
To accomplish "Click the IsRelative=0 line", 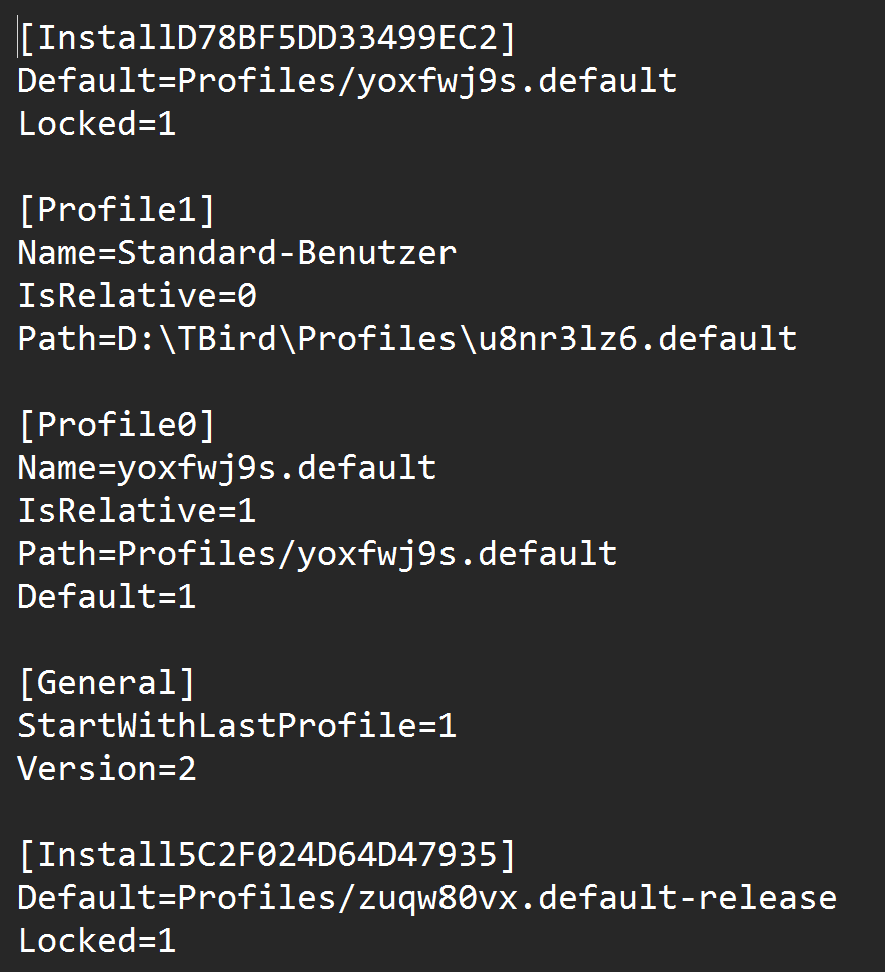I will (137, 296).
